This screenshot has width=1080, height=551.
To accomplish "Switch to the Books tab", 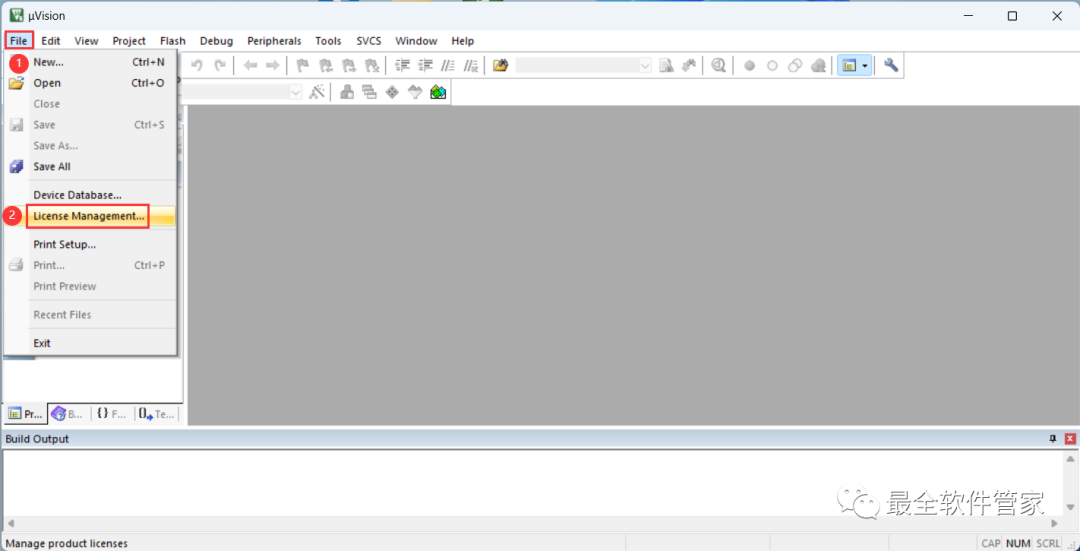I will point(67,413).
